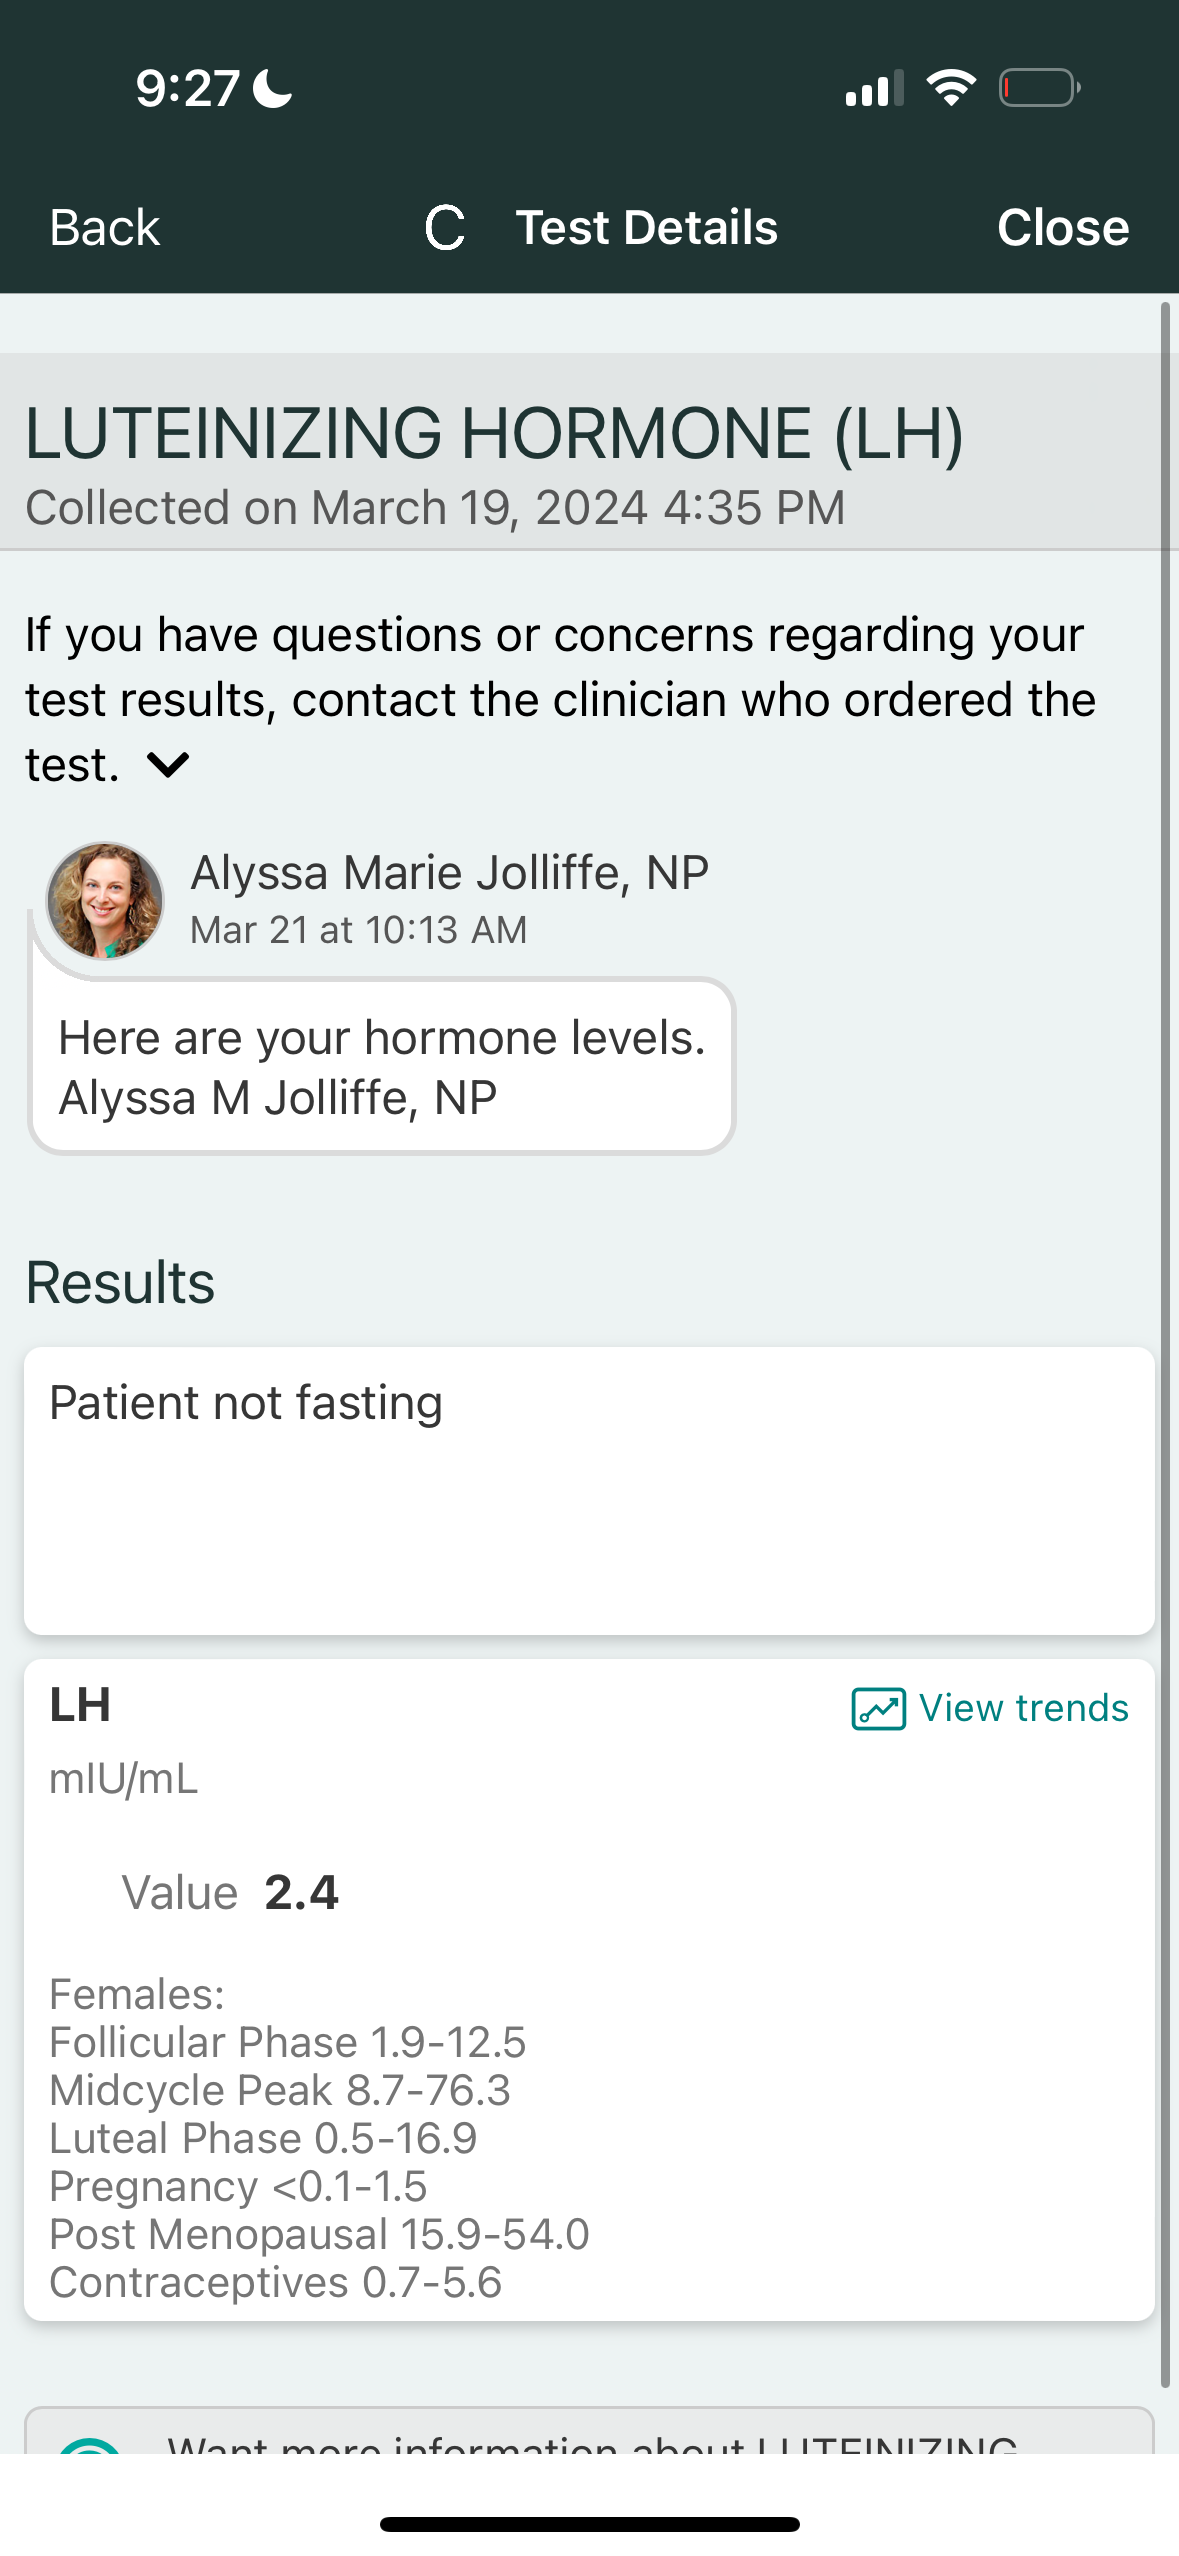Tap the home indicator bar
Image resolution: width=1179 pixels, height=2556 pixels.
tap(589, 2524)
